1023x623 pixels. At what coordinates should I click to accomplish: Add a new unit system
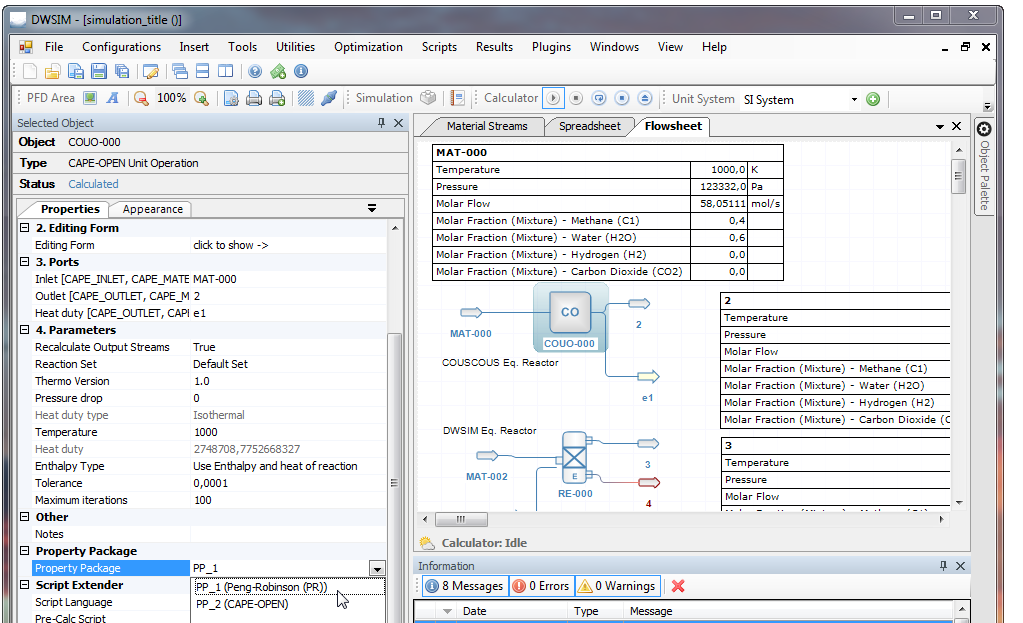point(873,99)
